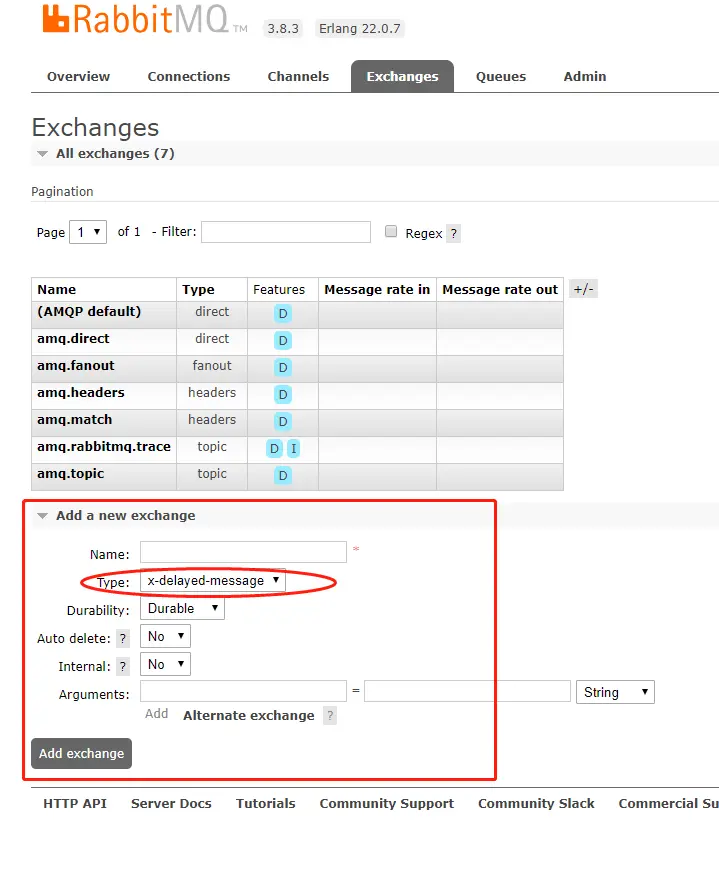The height and width of the screenshot is (890, 719).
Task: Open the Page number dropdown
Action: (88, 232)
